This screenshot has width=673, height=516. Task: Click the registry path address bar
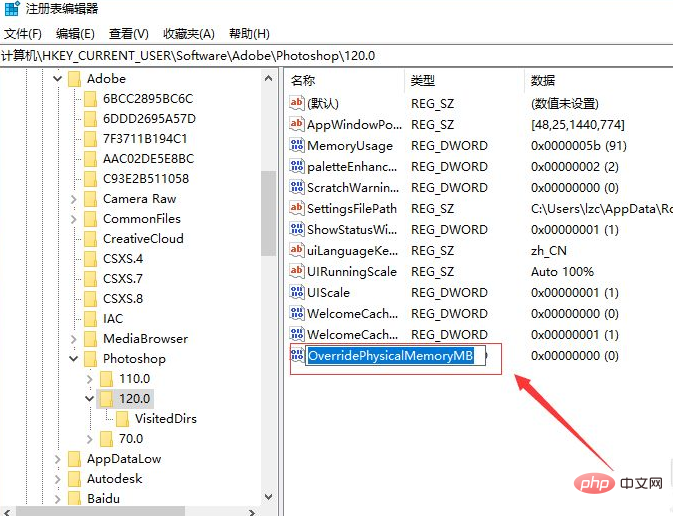tap(336, 56)
